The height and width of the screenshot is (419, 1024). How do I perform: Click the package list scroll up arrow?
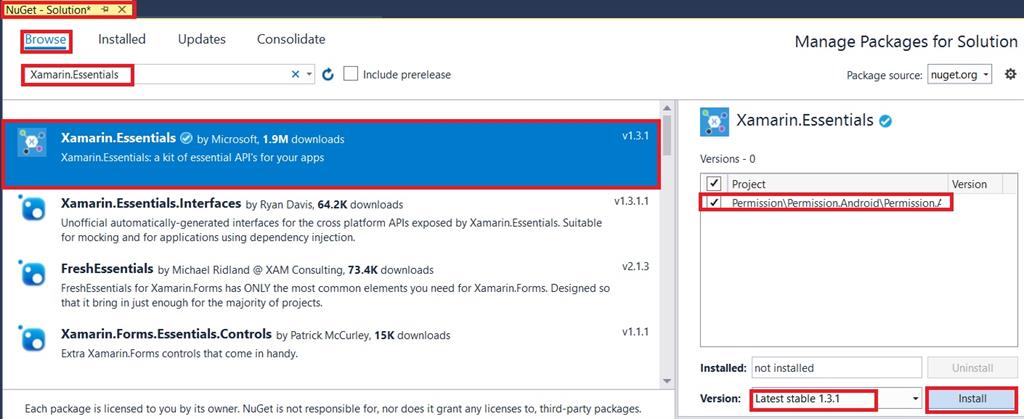click(x=667, y=108)
